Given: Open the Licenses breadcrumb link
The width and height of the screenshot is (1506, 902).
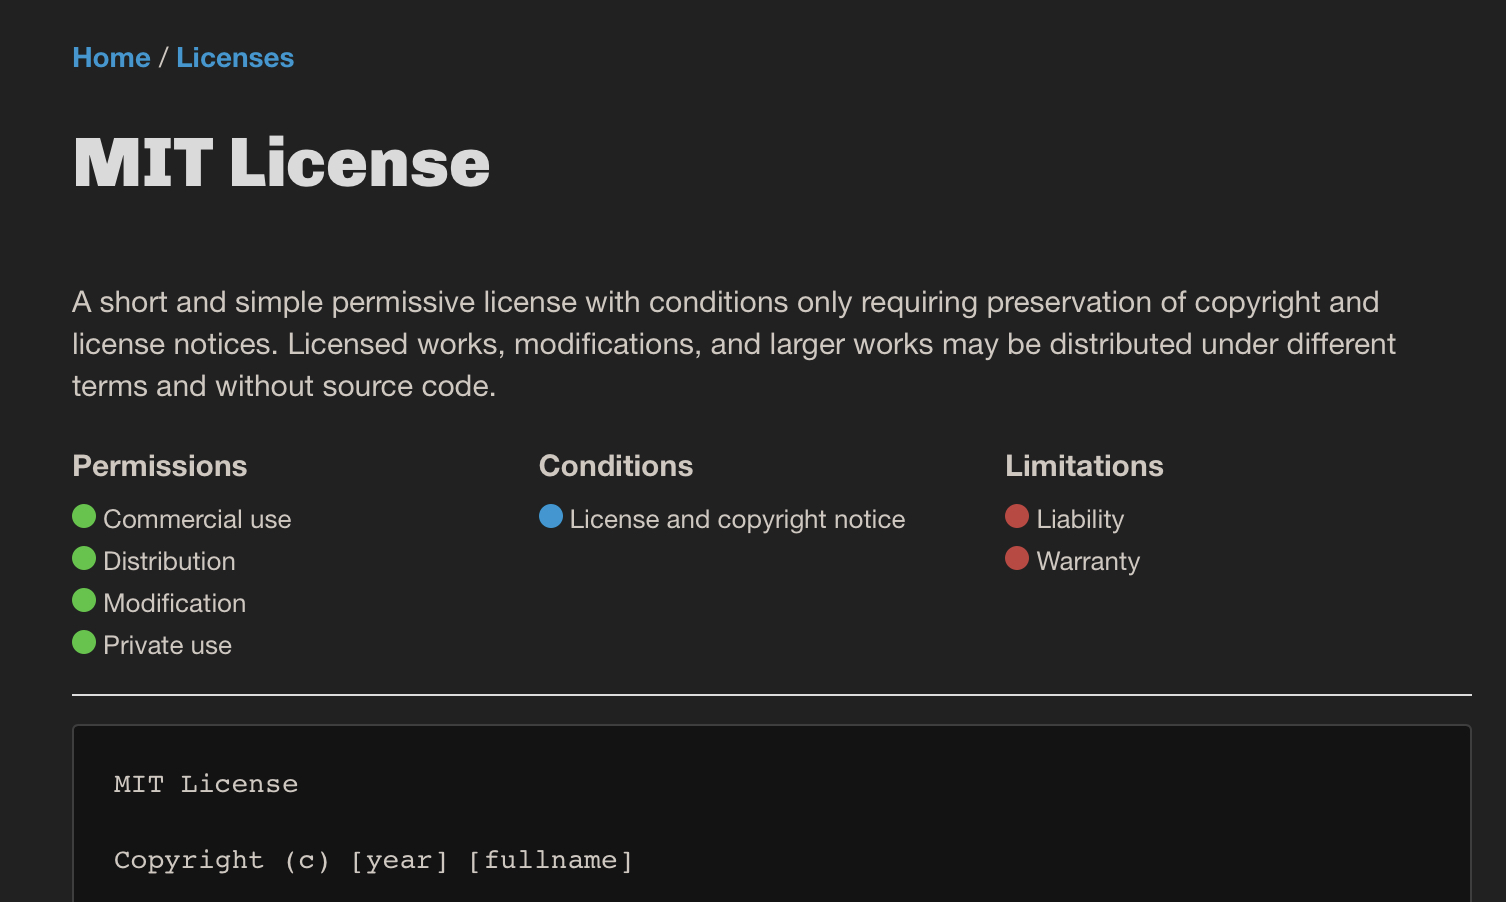Looking at the screenshot, I should 235,58.
